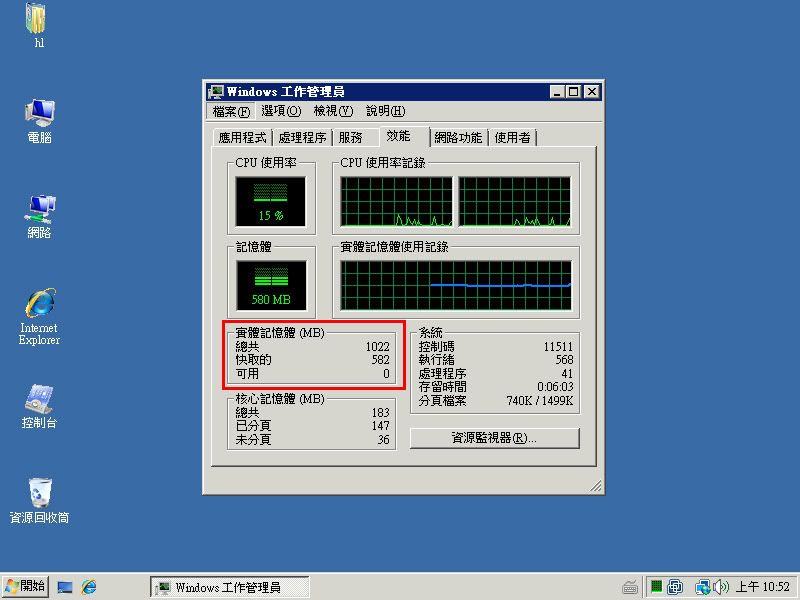
Task: Click the 實體記憶體使用記錄 graph
Action: [x=456, y=286]
